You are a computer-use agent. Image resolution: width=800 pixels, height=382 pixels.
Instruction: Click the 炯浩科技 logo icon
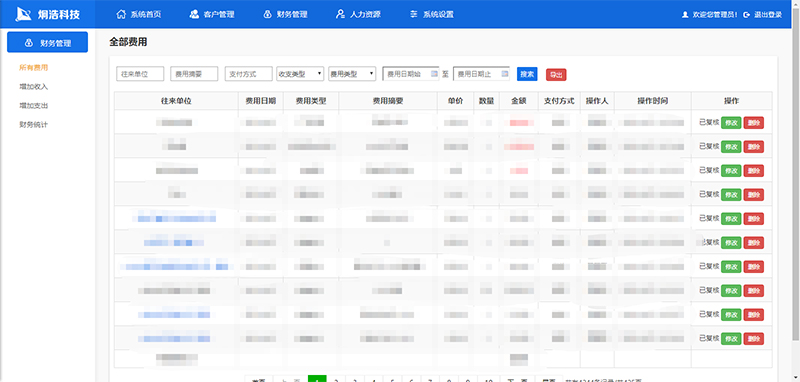24,14
